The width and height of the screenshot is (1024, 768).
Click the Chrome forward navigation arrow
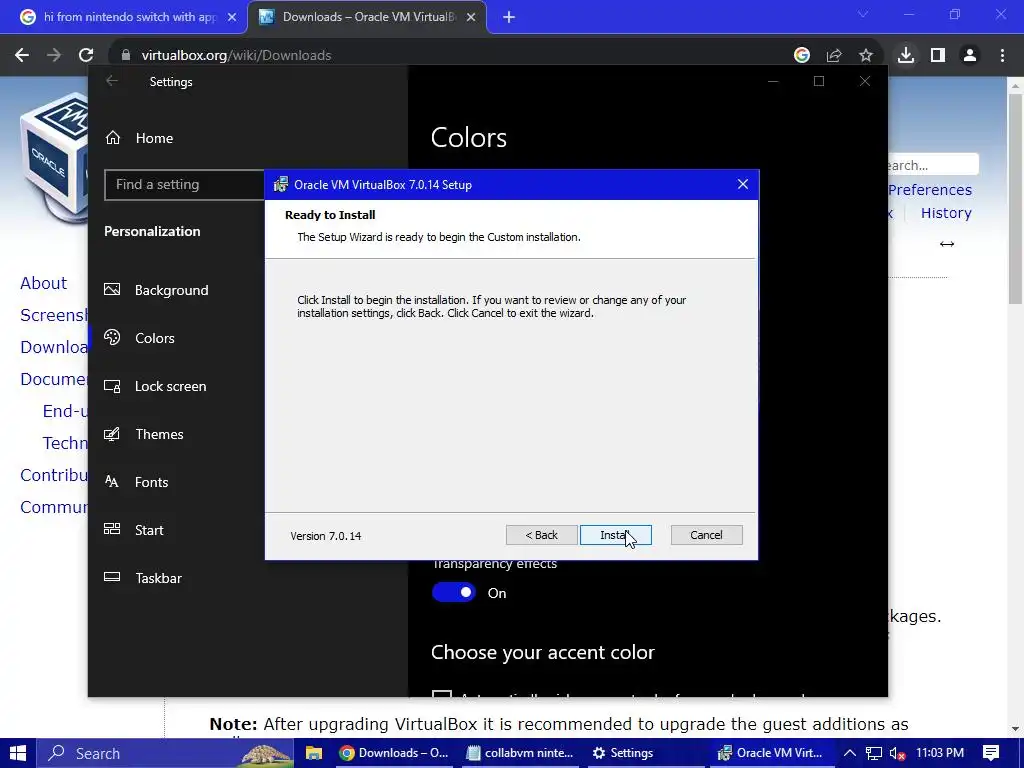tap(54, 56)
